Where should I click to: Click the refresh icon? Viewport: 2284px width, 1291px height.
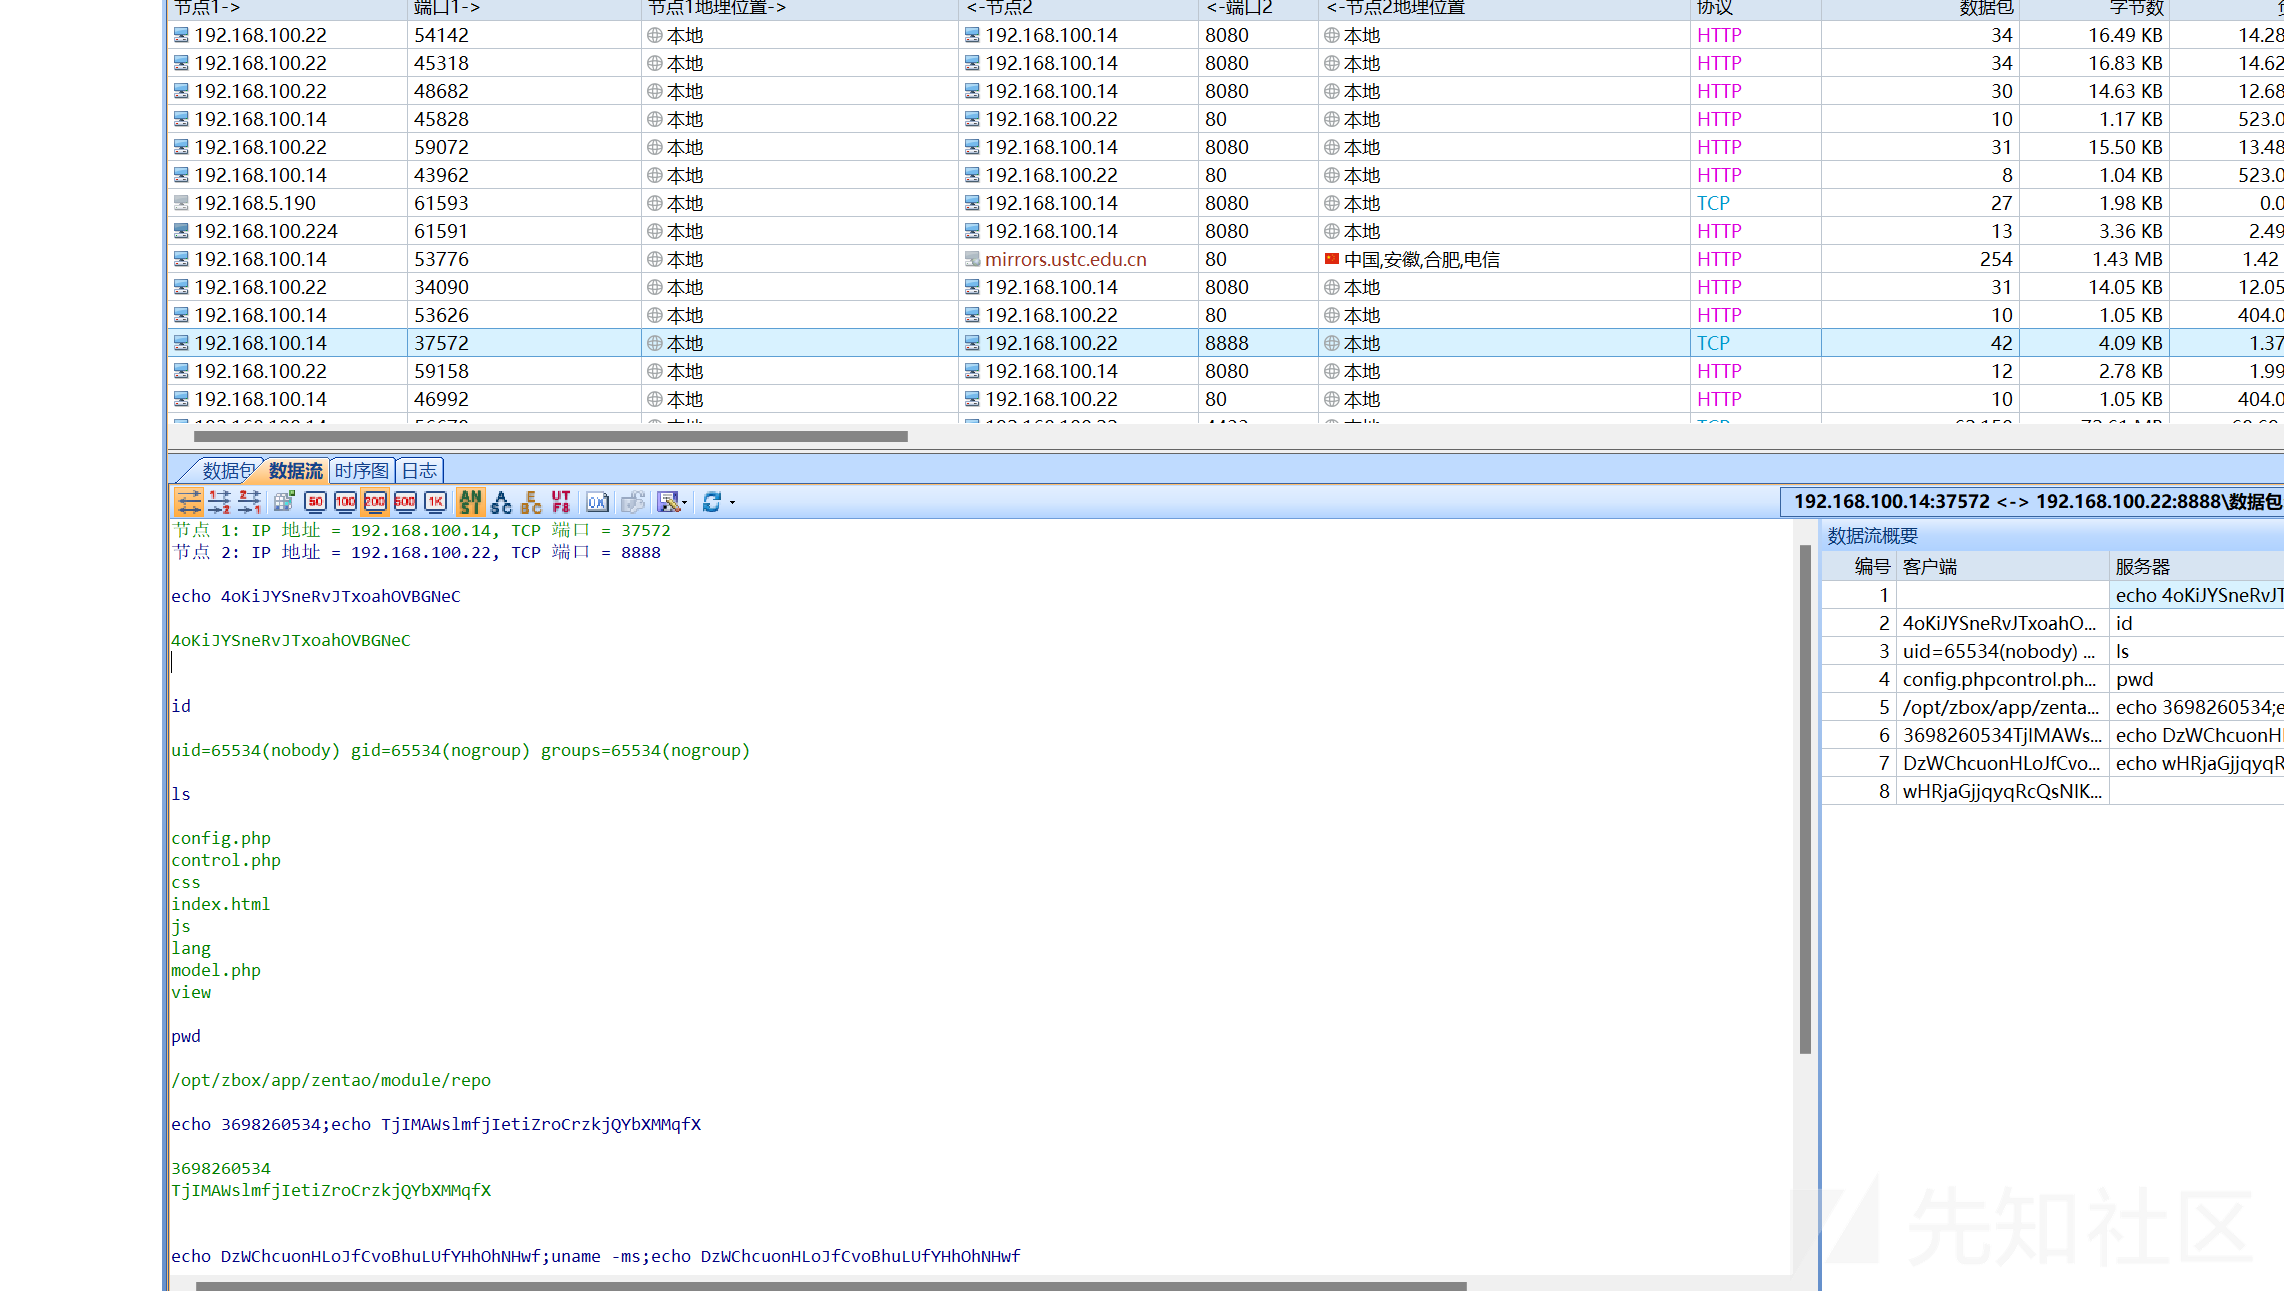tap(712, 502)
